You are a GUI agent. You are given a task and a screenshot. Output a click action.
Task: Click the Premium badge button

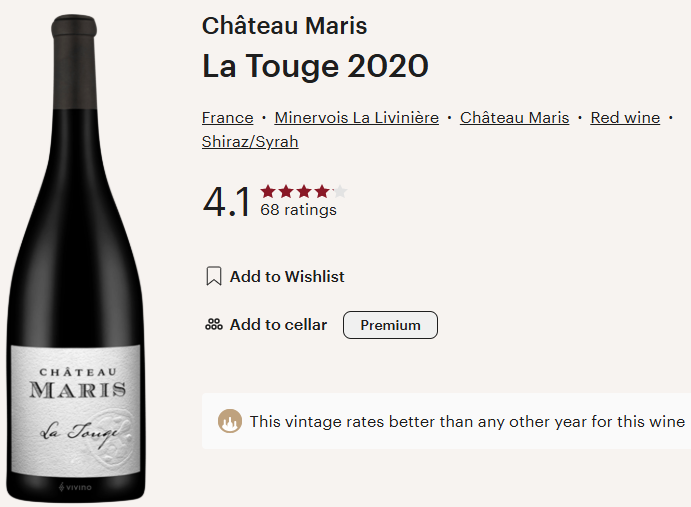pos(390,325)
